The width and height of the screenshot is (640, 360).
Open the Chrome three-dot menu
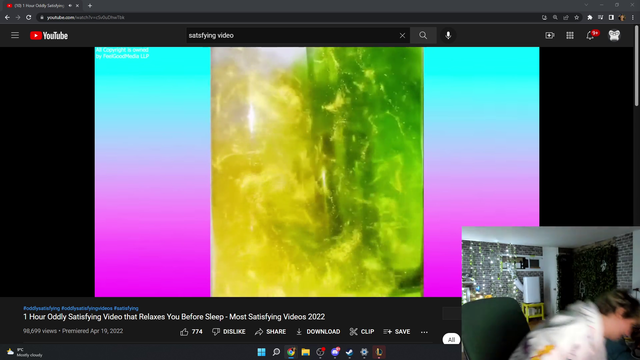pos(633,18)
